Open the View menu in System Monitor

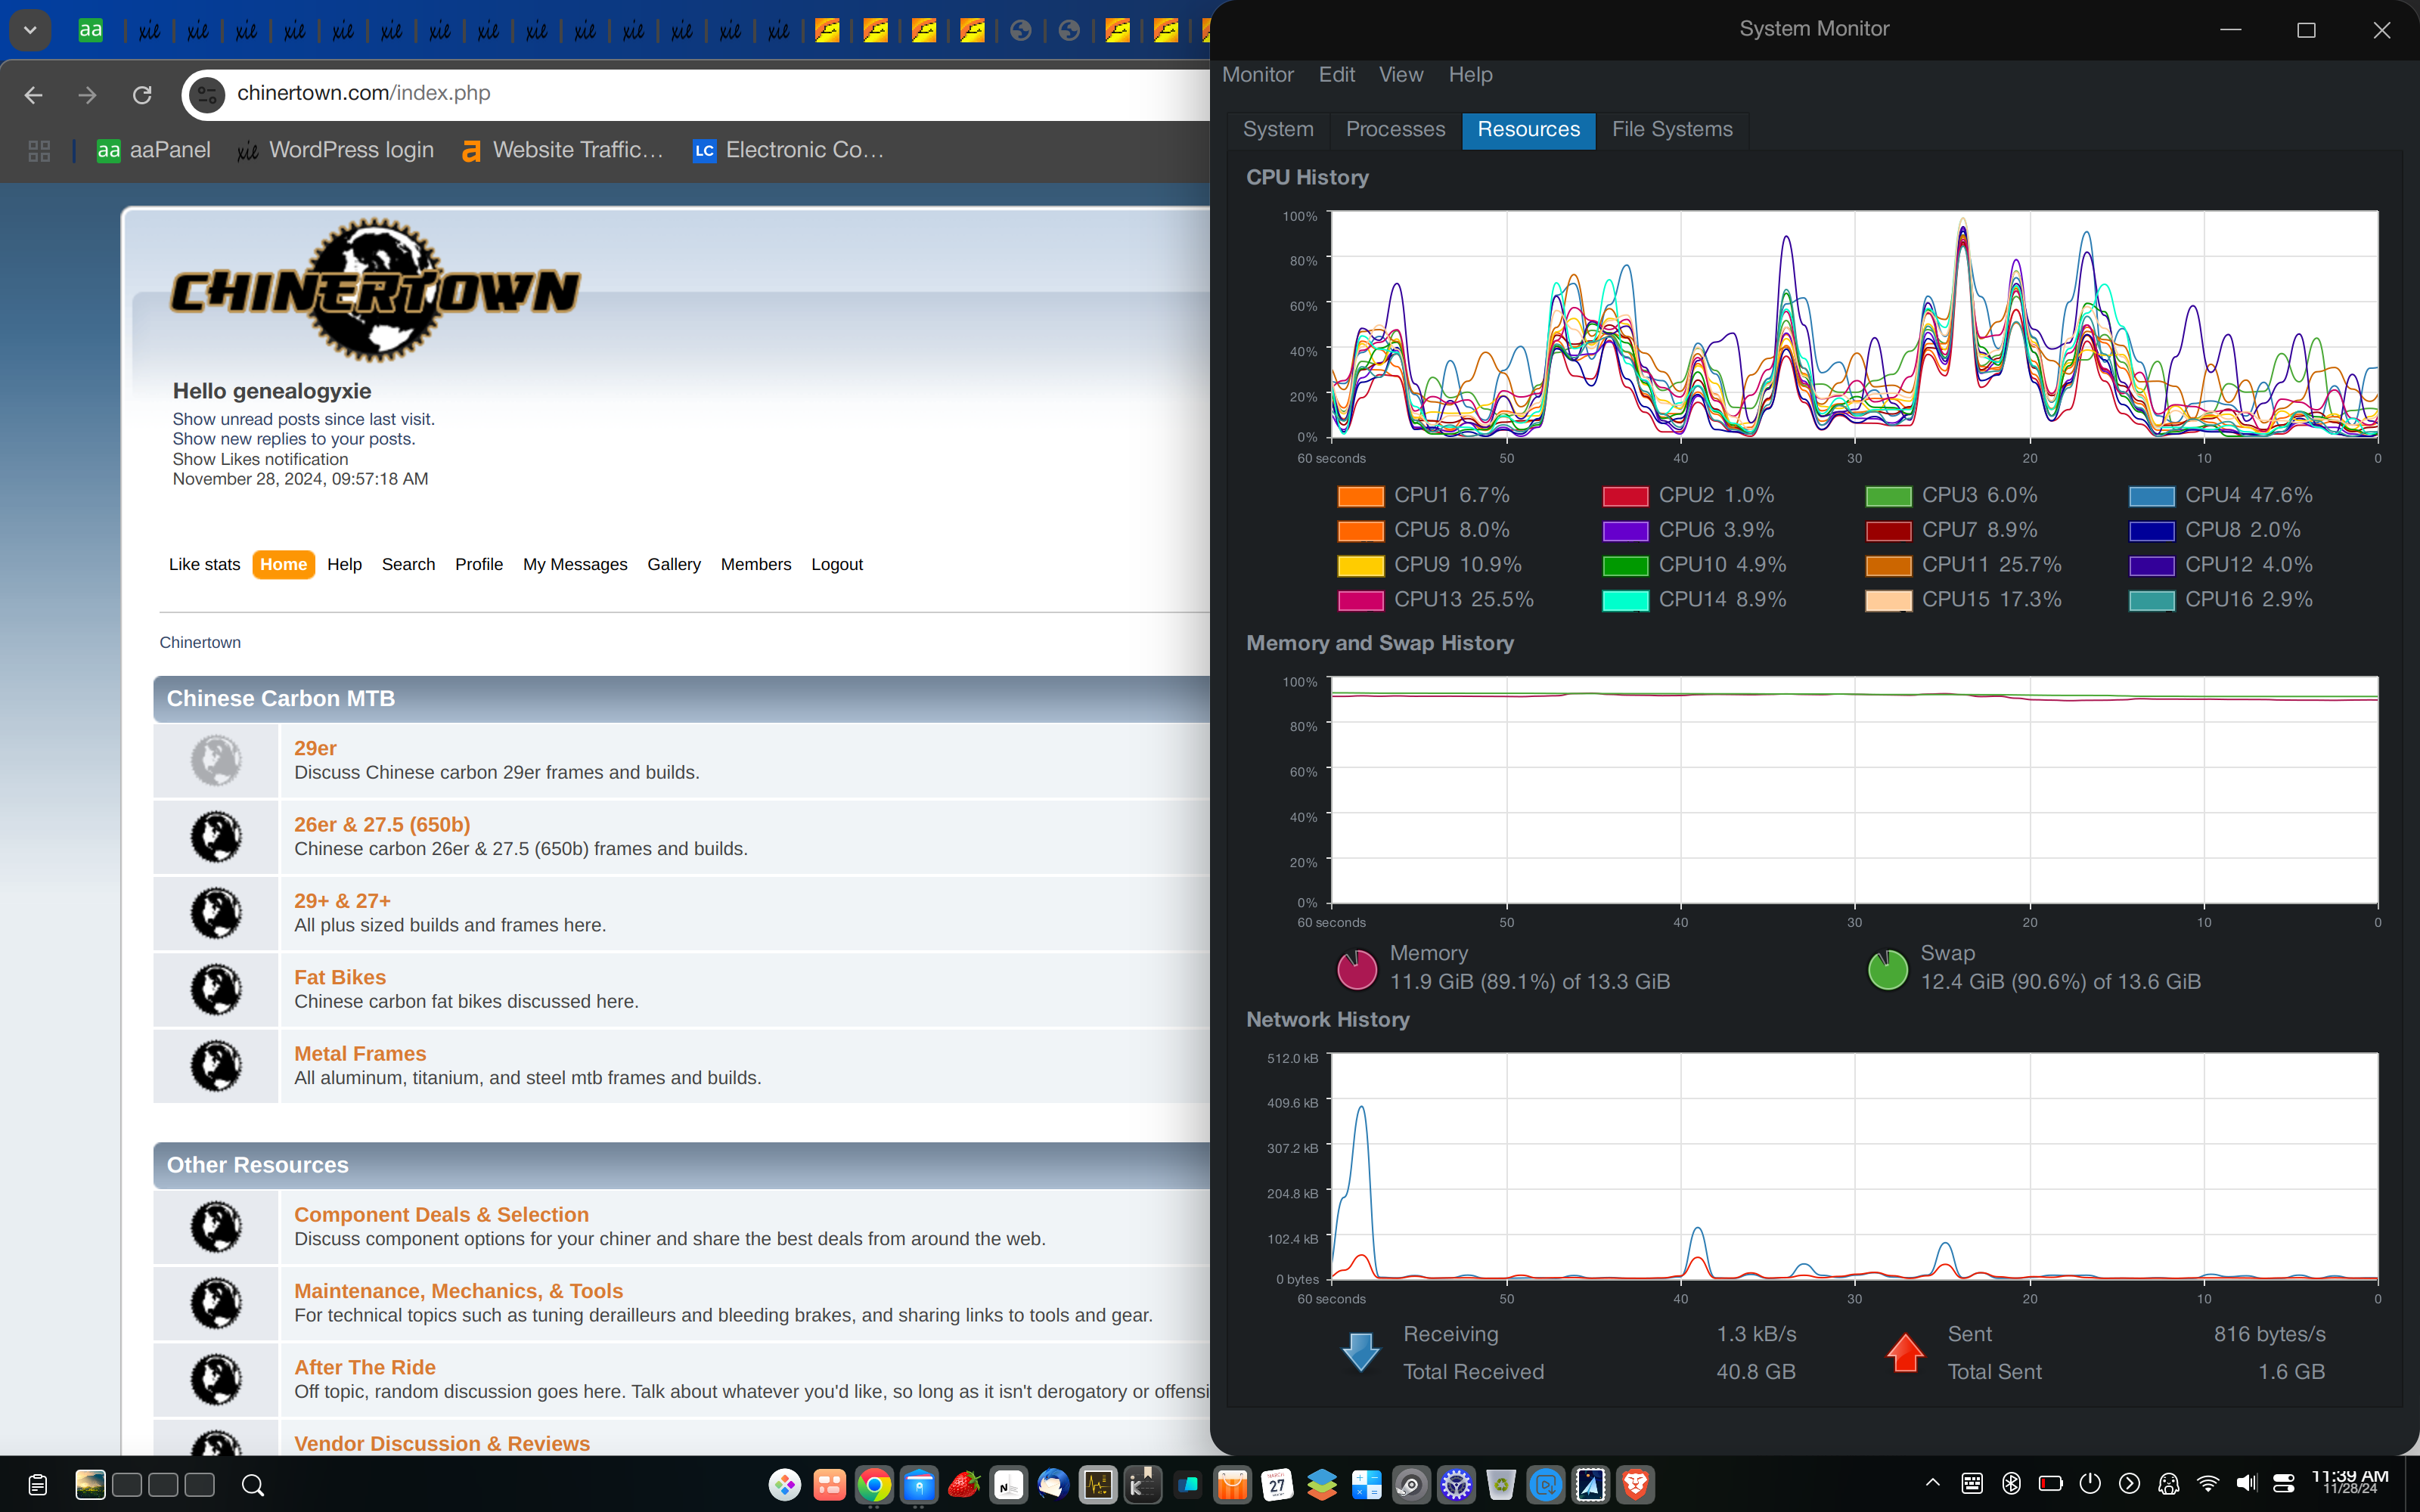point(1401,75)
